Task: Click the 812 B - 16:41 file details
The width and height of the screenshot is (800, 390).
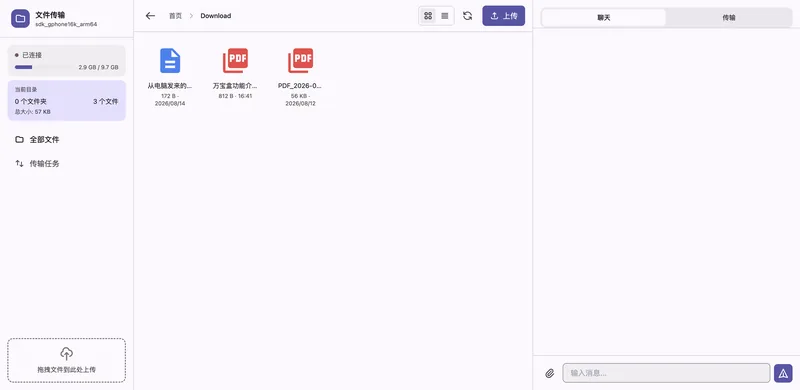Action: point(235,96)
